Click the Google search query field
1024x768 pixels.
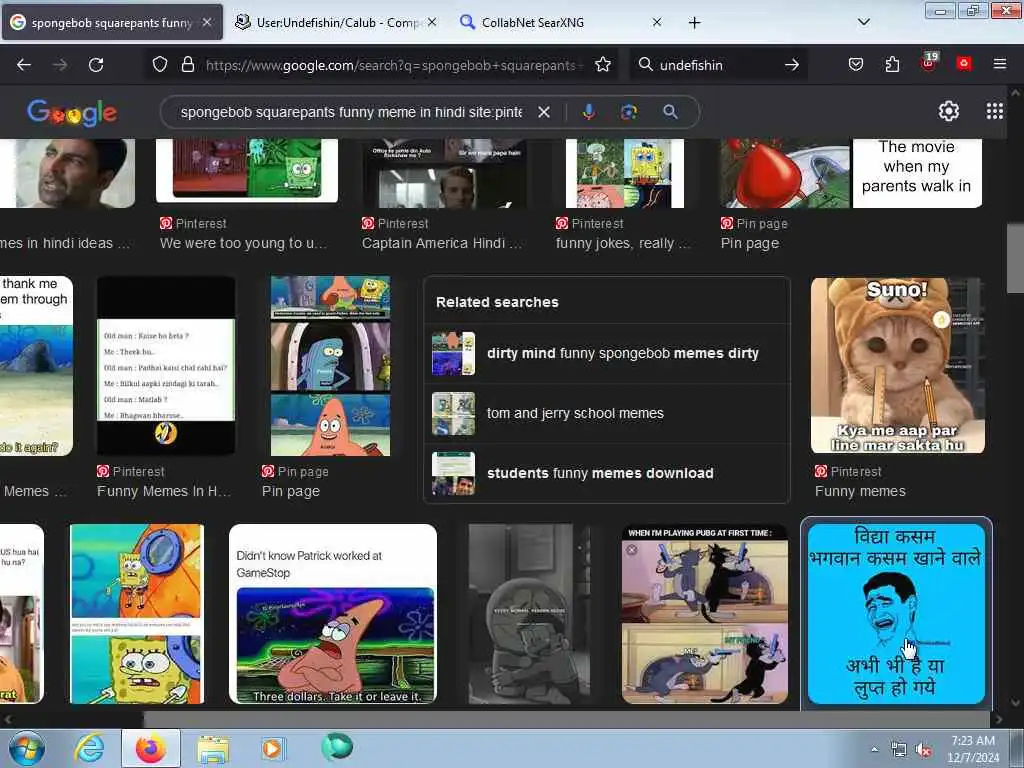(x=351, y=112)
